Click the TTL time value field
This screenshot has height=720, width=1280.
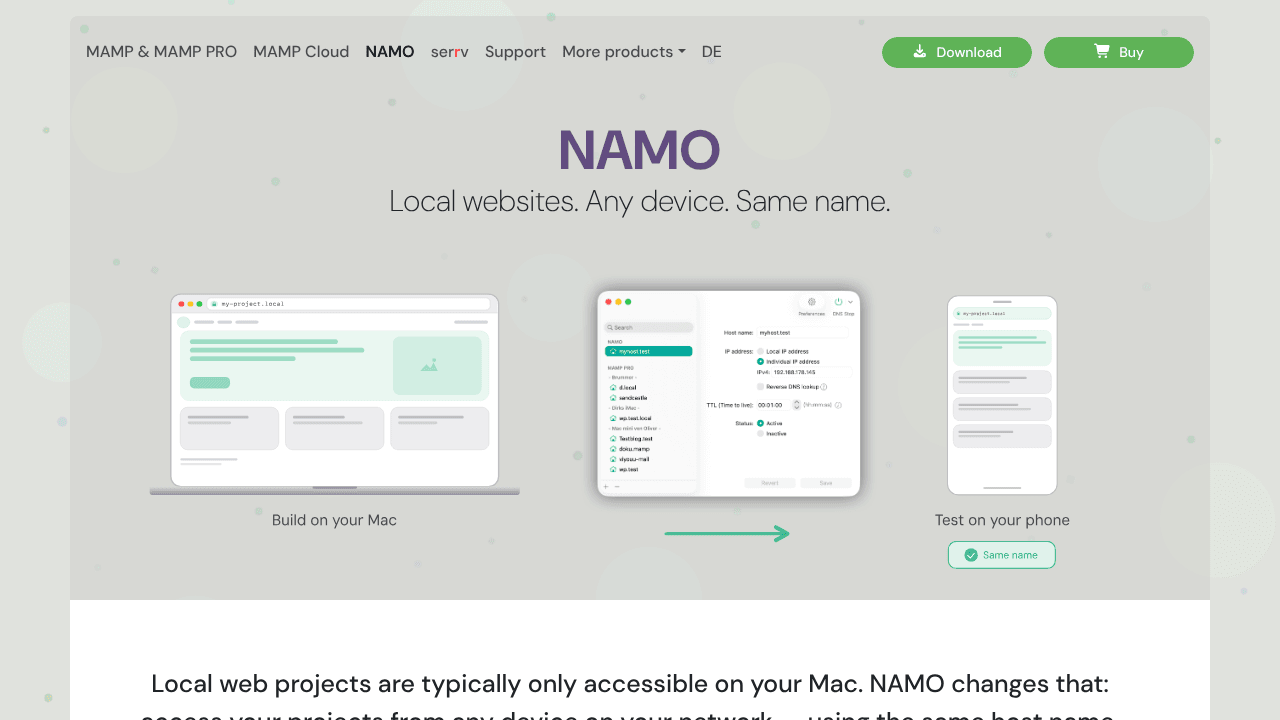pos(773,405)
